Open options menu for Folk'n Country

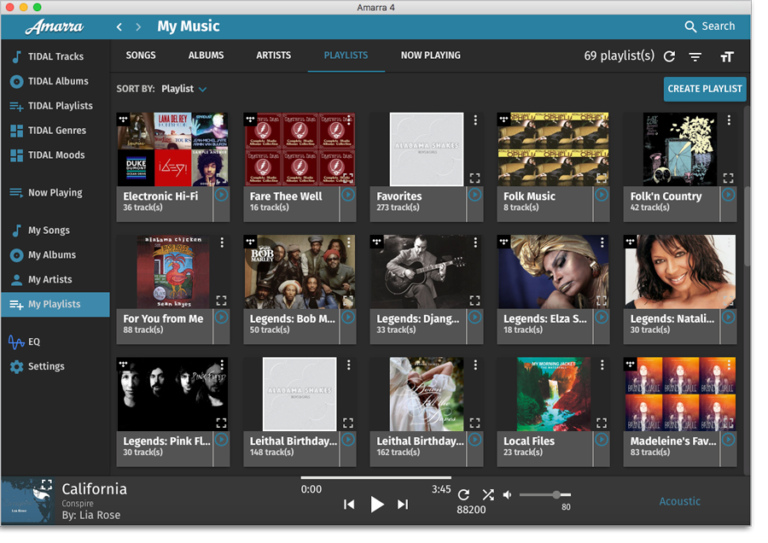[729, 121]
